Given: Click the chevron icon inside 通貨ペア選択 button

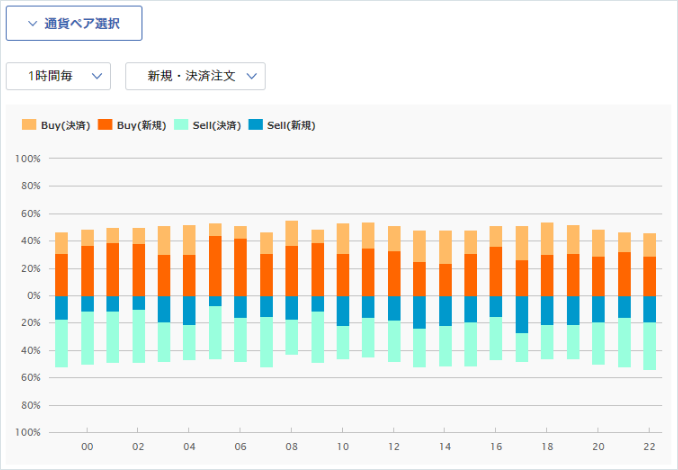Looking at the screenshot, I should (x=32, y=24).
